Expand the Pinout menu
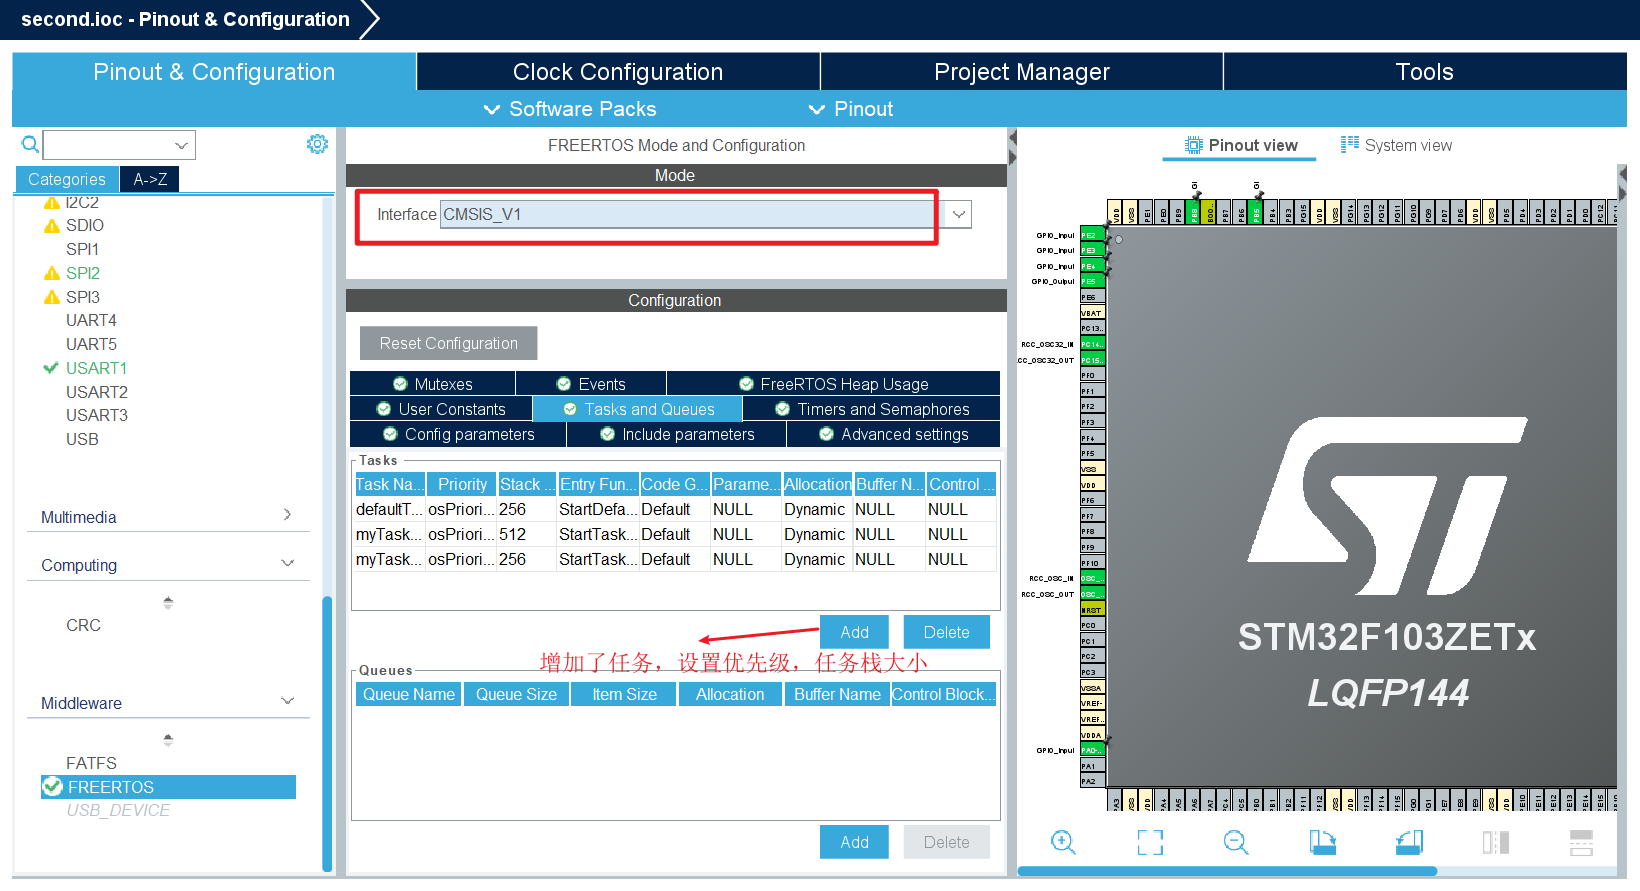This screenshot has width=1640, height=891. coord(851,109)
